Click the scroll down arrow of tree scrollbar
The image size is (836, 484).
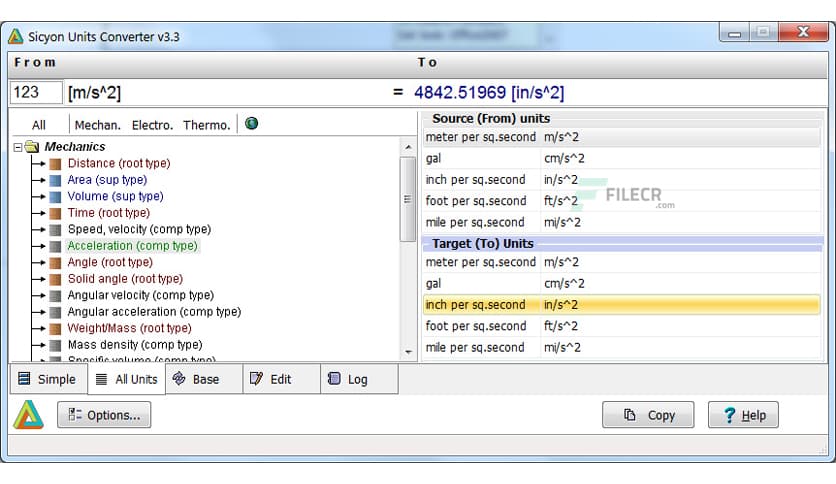pyautogui.click(x=408, y=352)
